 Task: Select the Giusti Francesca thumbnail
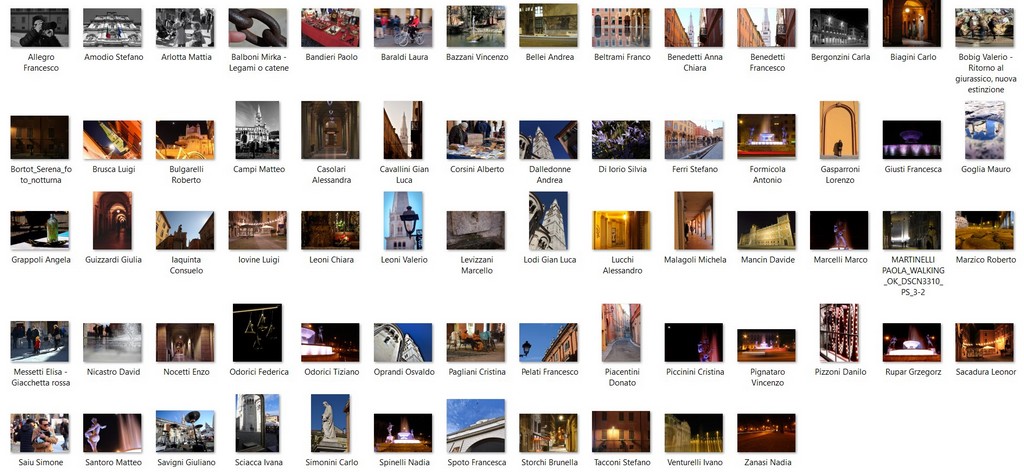pyautogui.click(x=912, y=140)
